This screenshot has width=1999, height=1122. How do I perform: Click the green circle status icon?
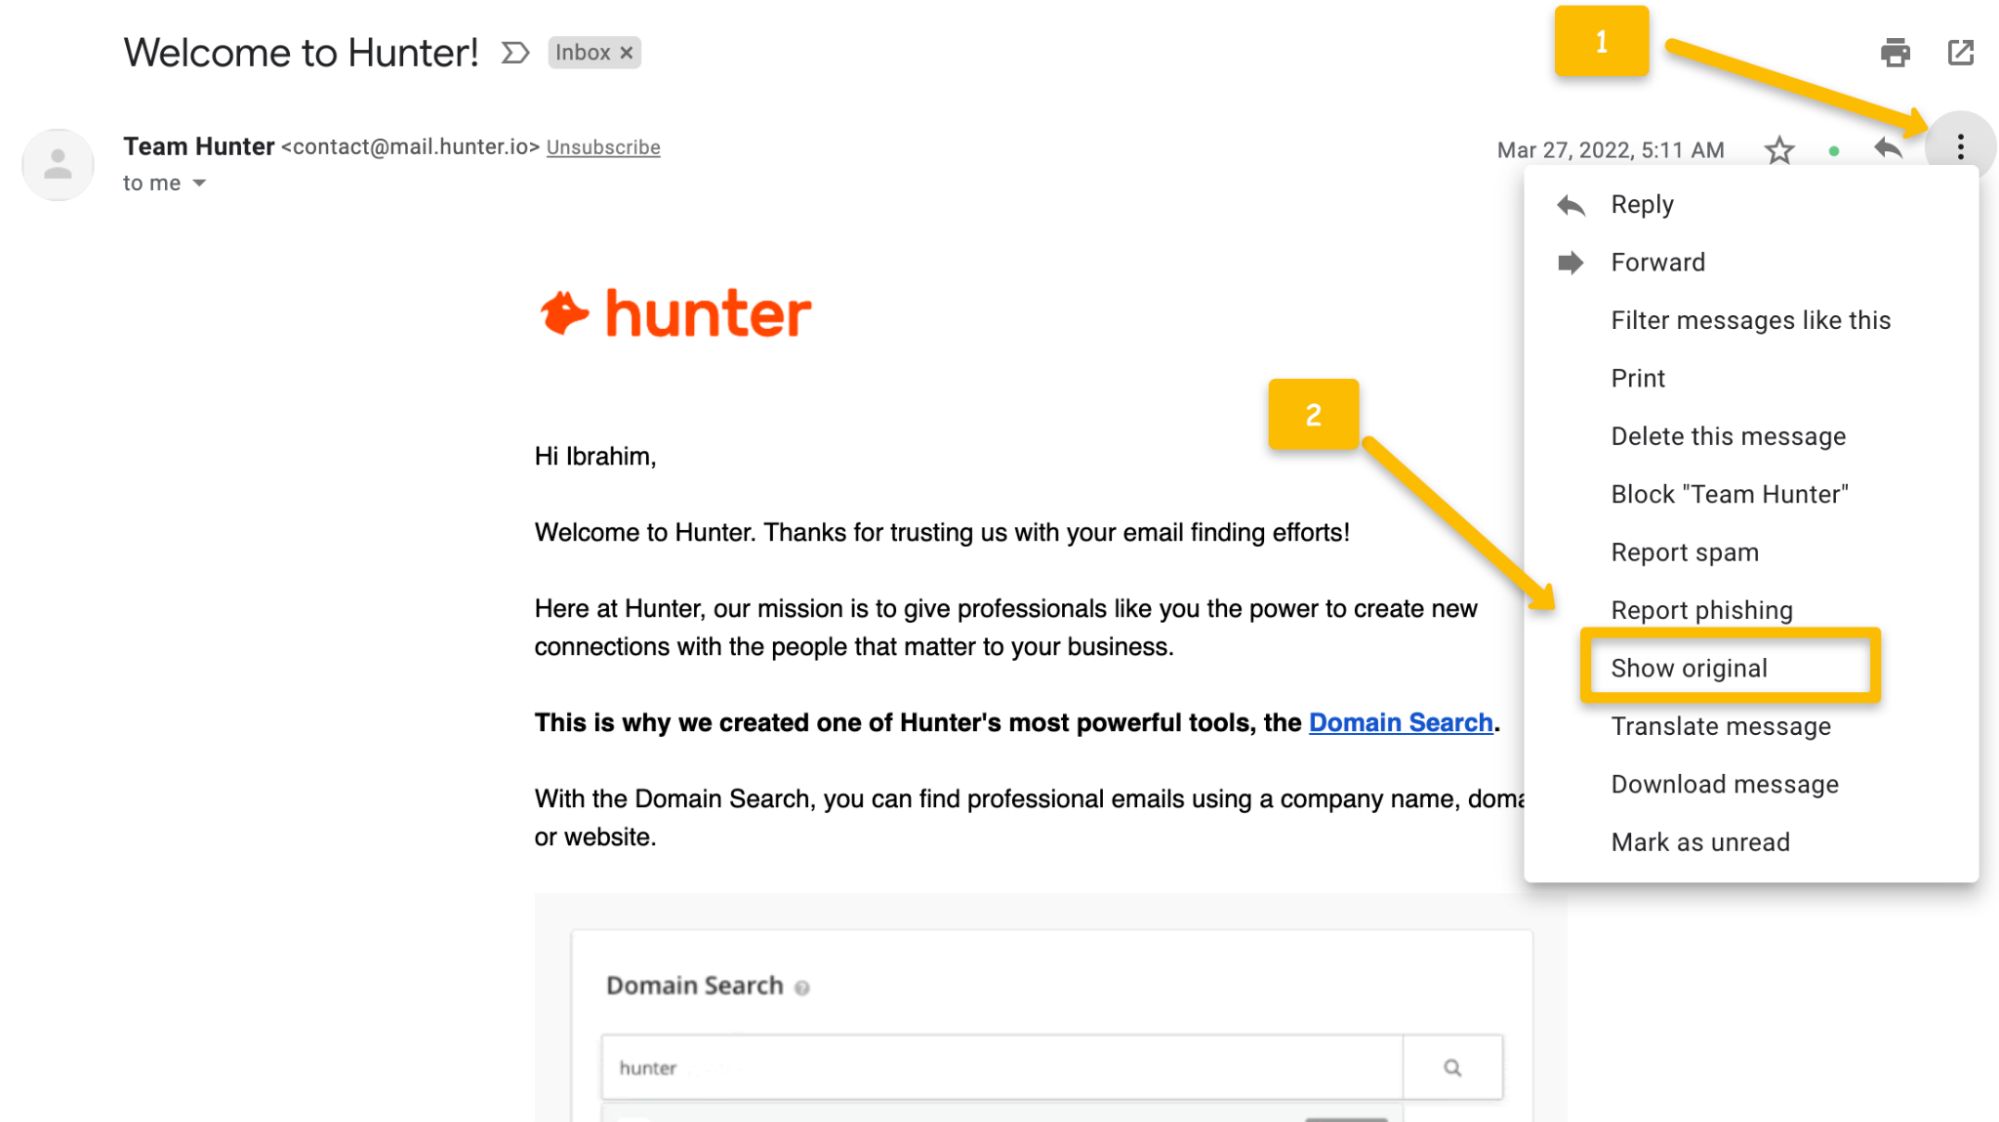point(1834,152)
